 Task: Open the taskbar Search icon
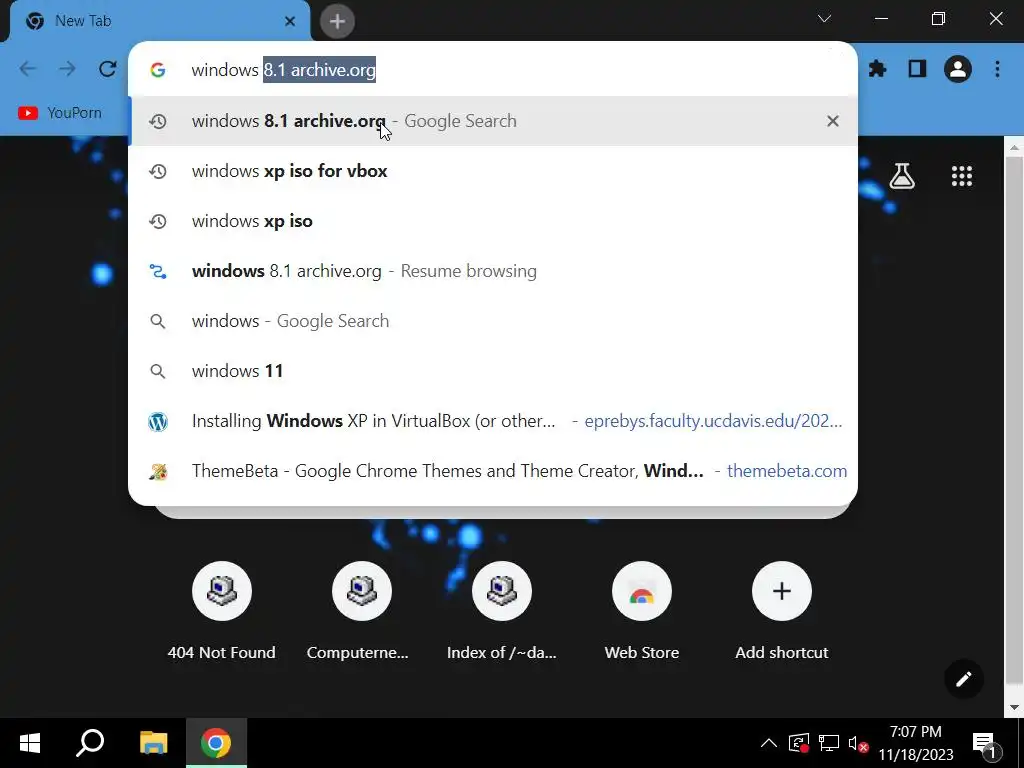[91, 743]
